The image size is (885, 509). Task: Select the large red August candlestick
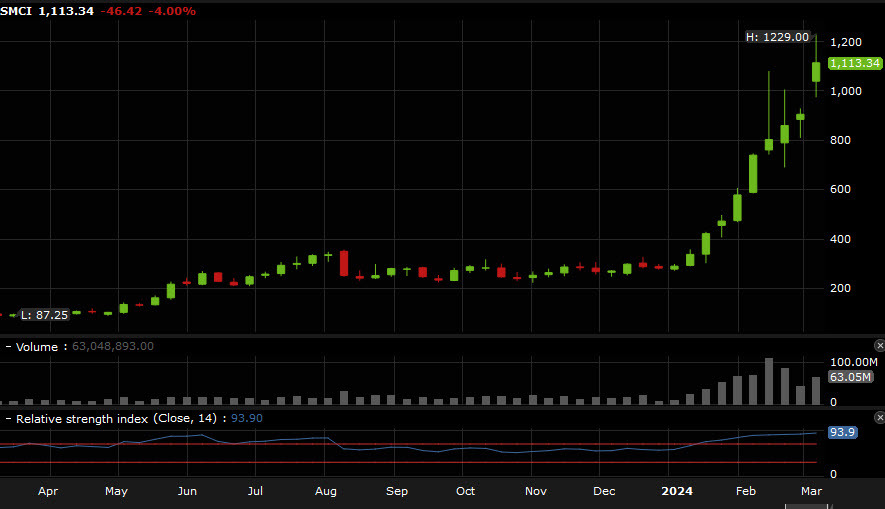[344, 263]
